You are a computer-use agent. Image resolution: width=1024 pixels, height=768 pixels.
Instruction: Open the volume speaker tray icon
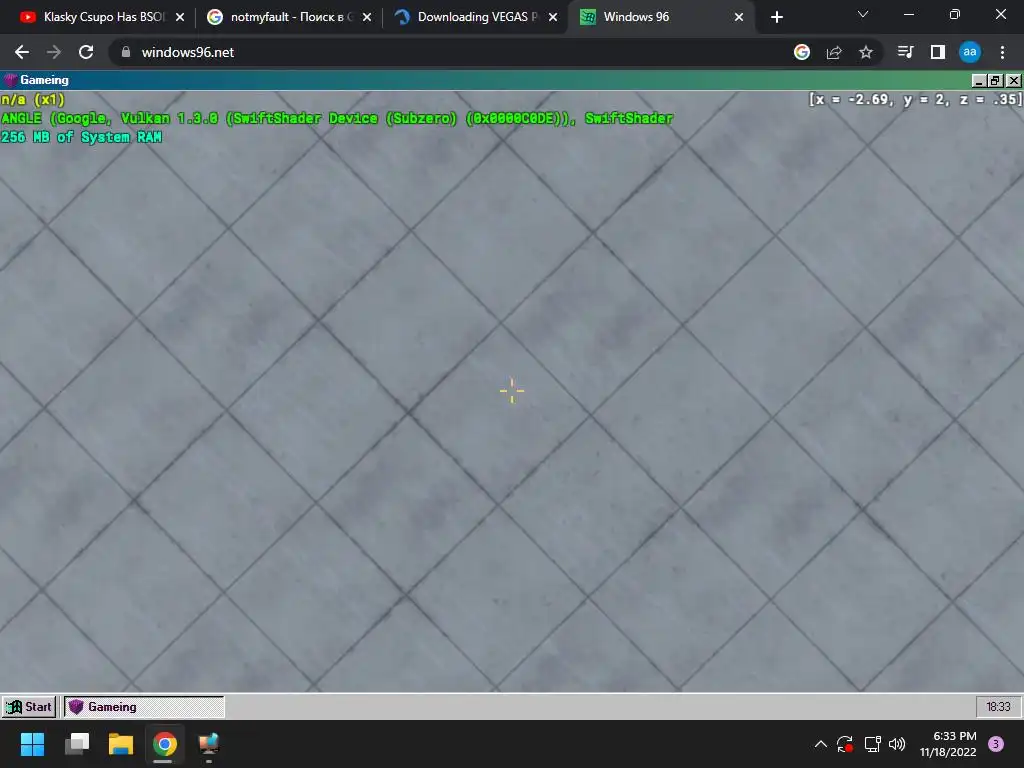897,744
